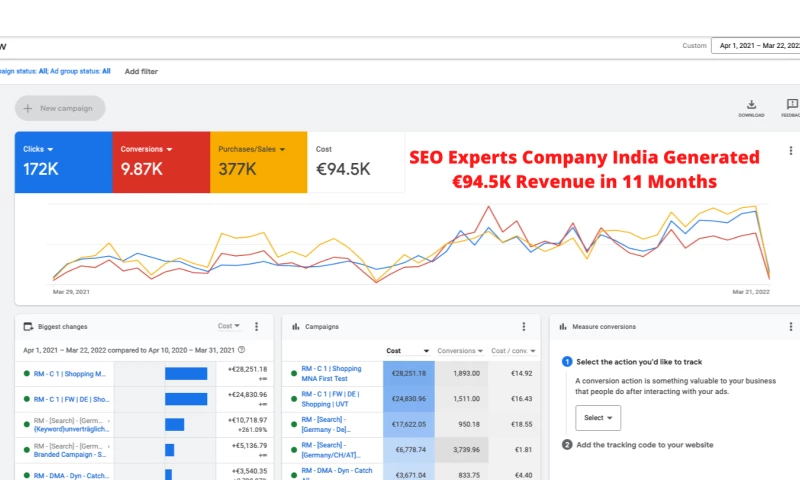The image size is (800, 480).
Task: Click the Campaigns bar chart icon
Action: pos(296,326)
